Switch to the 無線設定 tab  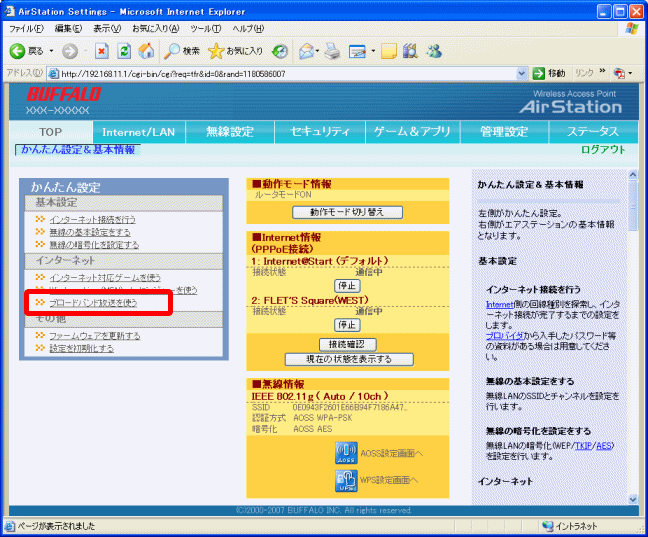coord(230,132)
